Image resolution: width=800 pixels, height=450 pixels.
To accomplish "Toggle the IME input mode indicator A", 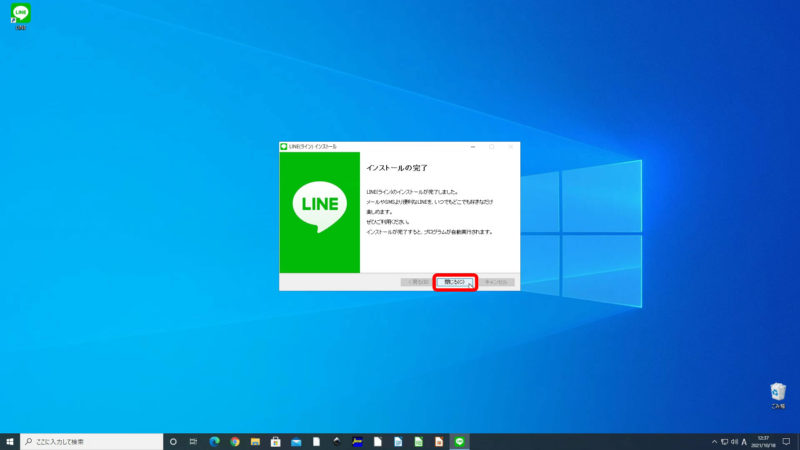I will pos(744,442).
